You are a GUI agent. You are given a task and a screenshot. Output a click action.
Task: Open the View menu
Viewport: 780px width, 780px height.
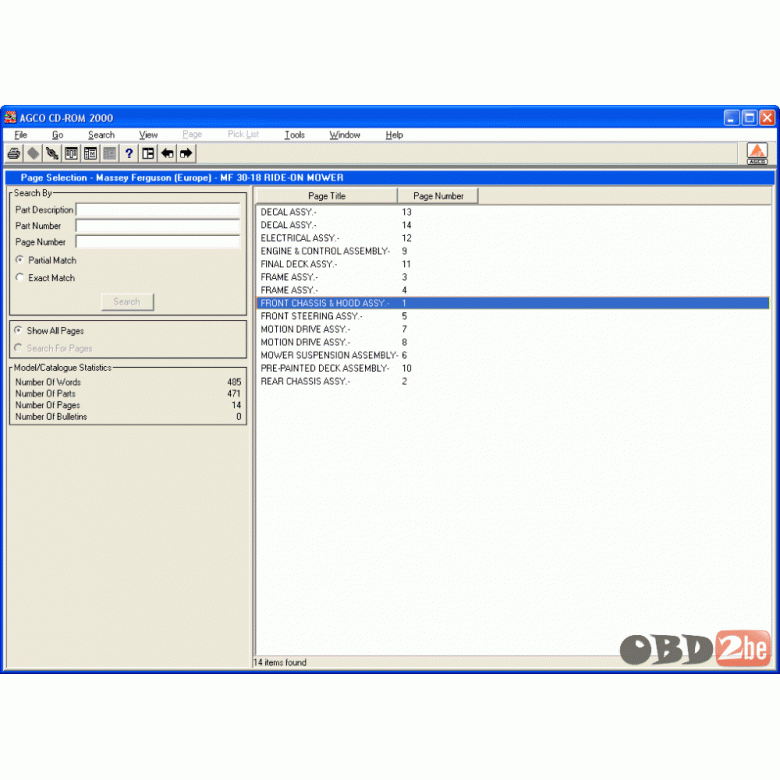(148, 135)
